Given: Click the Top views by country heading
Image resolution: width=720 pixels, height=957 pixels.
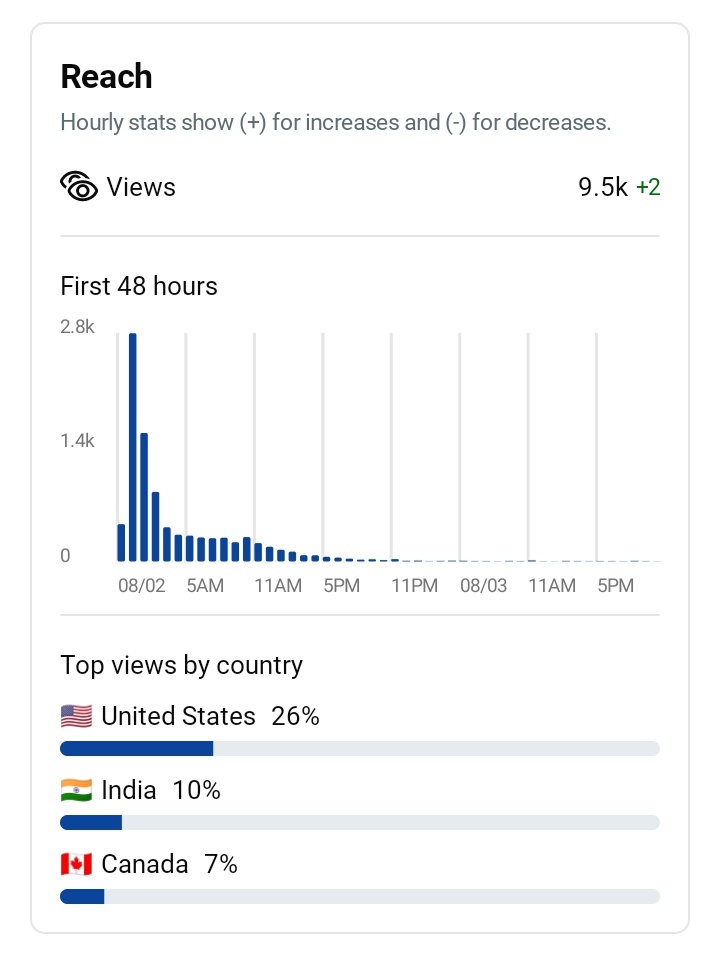Looking at the screenshot, I should pos(181,665).
